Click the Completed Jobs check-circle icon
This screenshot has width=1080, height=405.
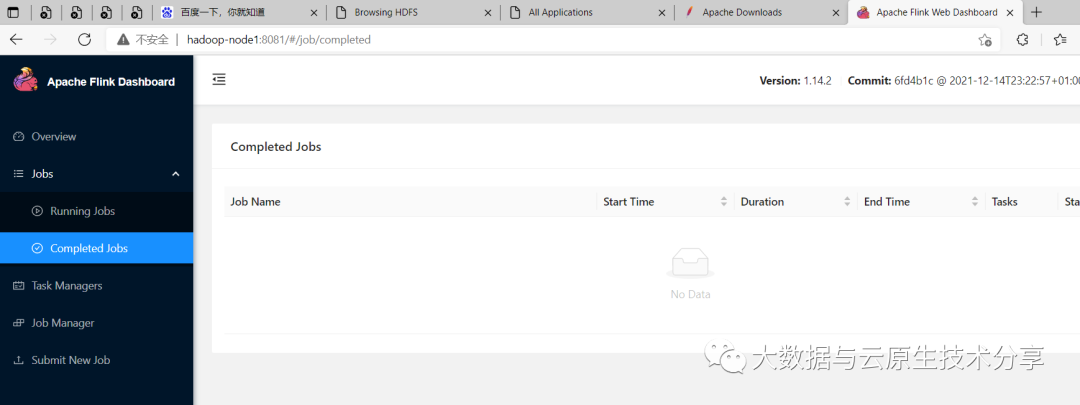(x=37, y=248)
